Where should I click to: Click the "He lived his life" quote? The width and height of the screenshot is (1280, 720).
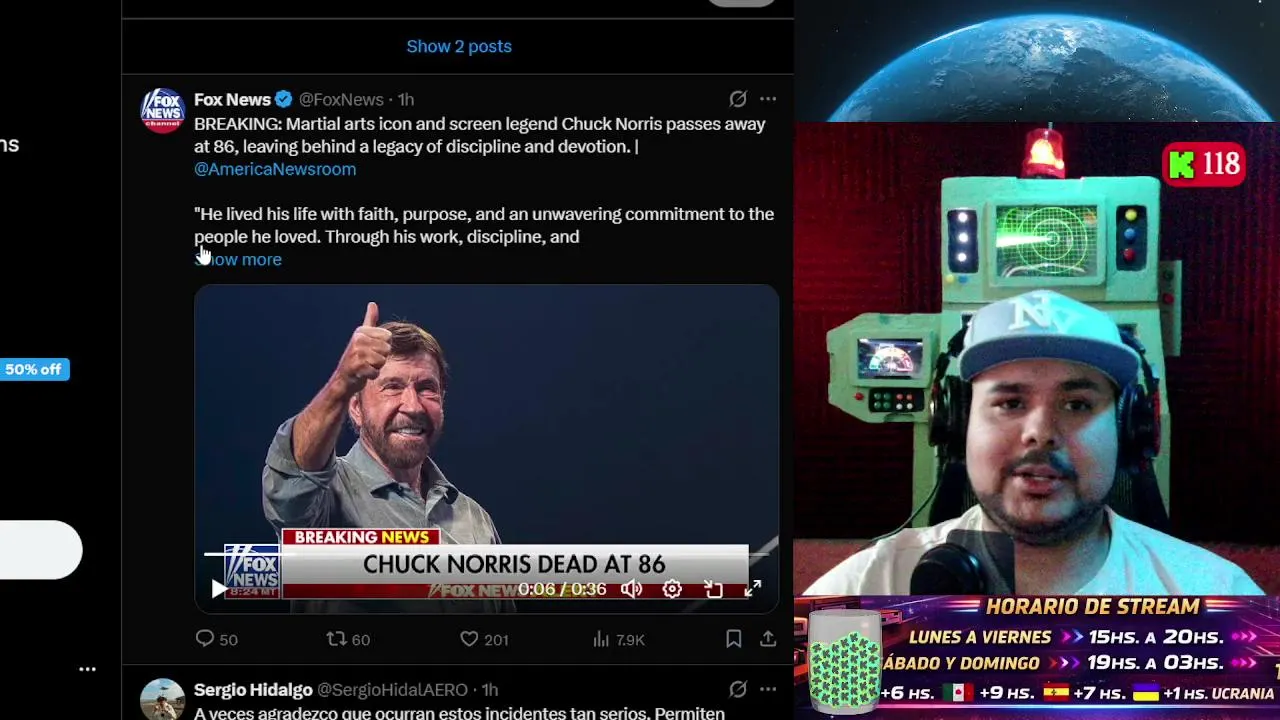coord(484,225)
